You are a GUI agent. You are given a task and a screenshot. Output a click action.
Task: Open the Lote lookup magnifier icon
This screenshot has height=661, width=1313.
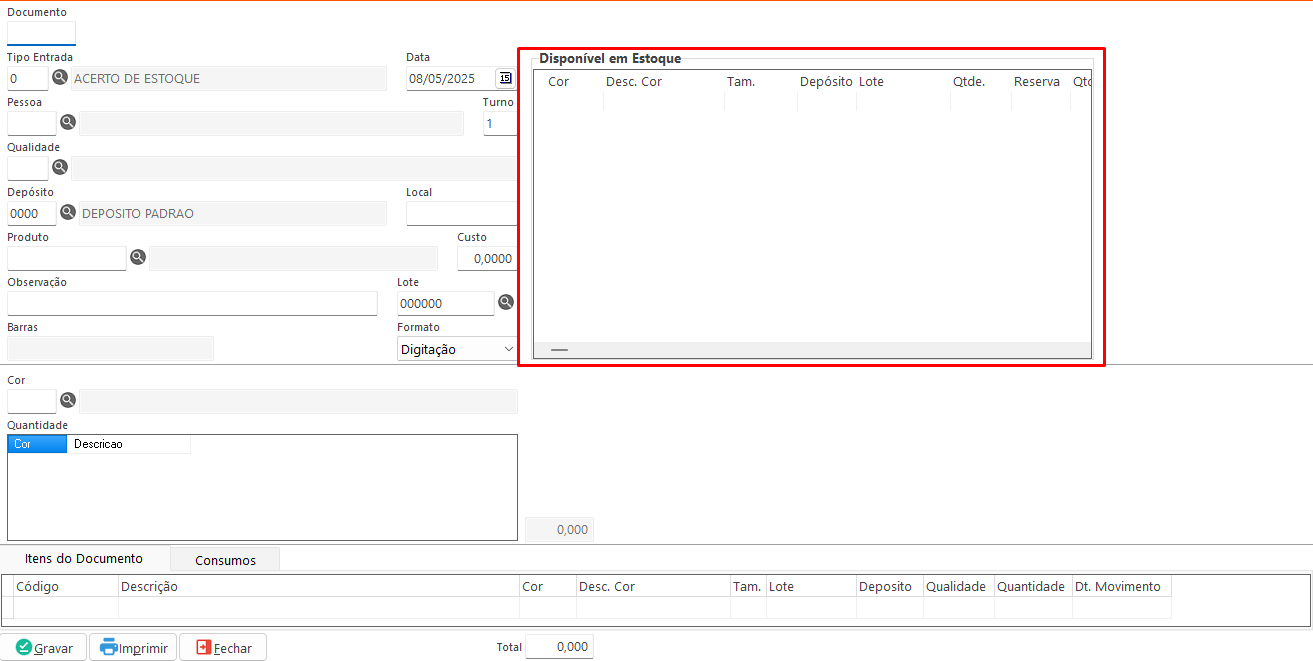(506, 302)
